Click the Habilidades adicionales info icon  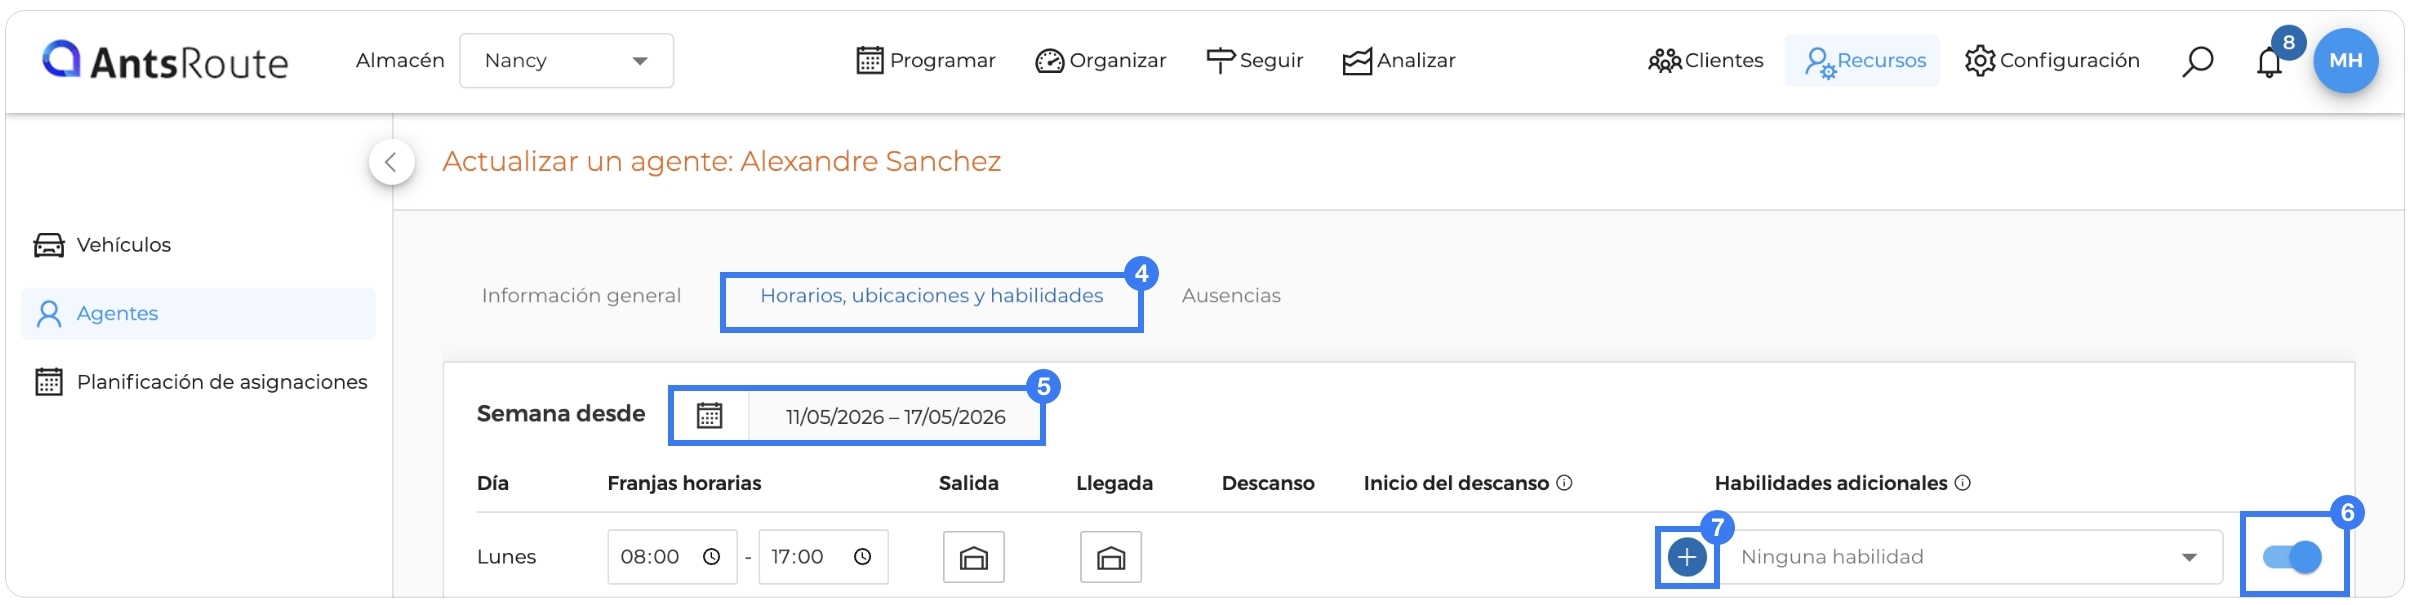(x=1963, y=483)
